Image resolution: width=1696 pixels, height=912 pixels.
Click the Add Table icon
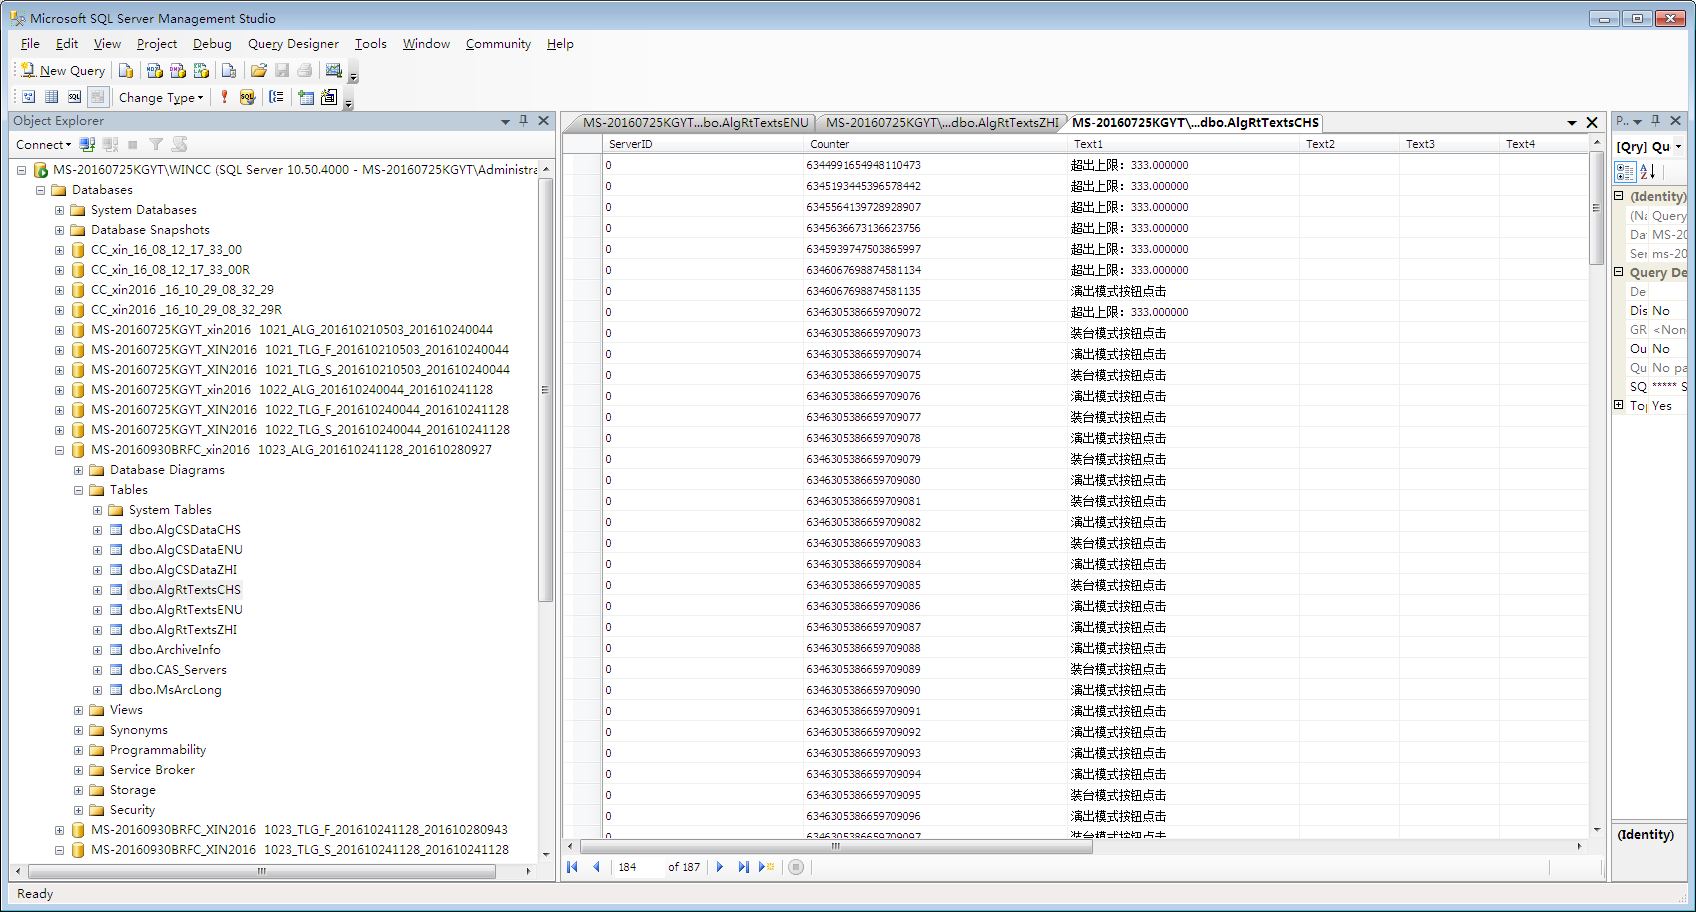coord(306,97)
